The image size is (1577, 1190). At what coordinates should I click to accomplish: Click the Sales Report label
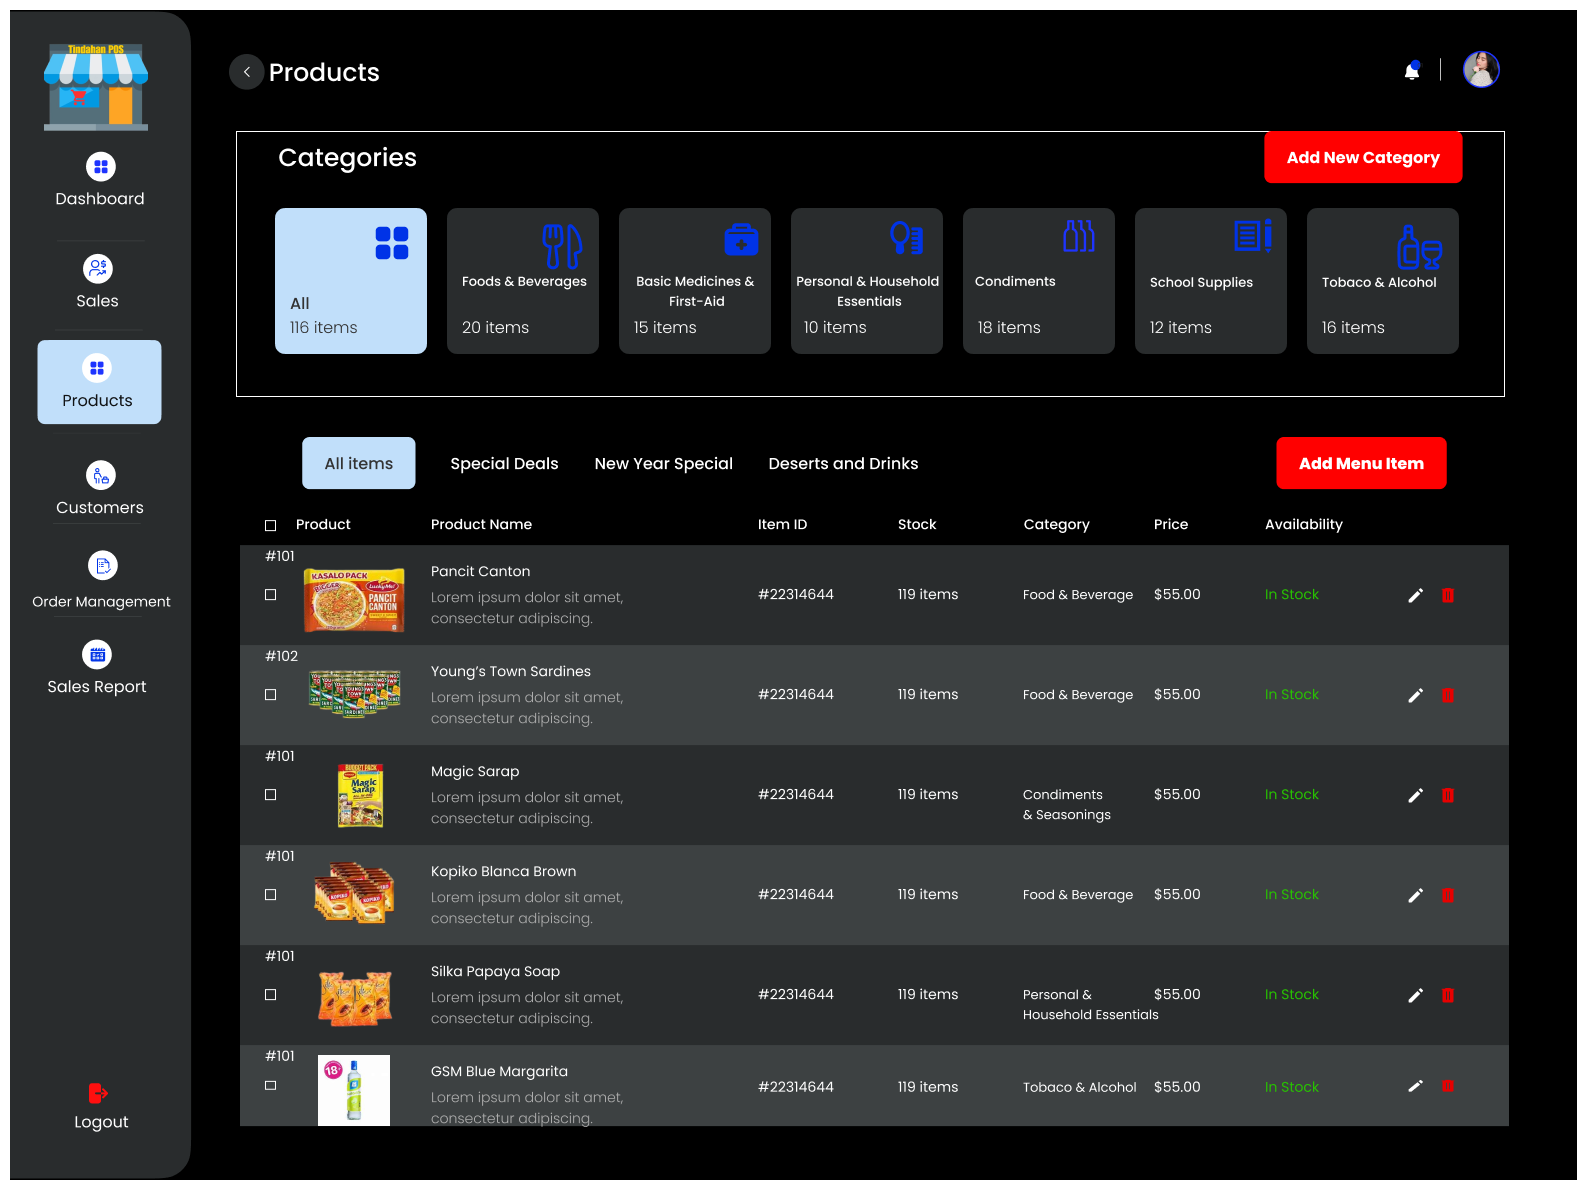(97, 687)
